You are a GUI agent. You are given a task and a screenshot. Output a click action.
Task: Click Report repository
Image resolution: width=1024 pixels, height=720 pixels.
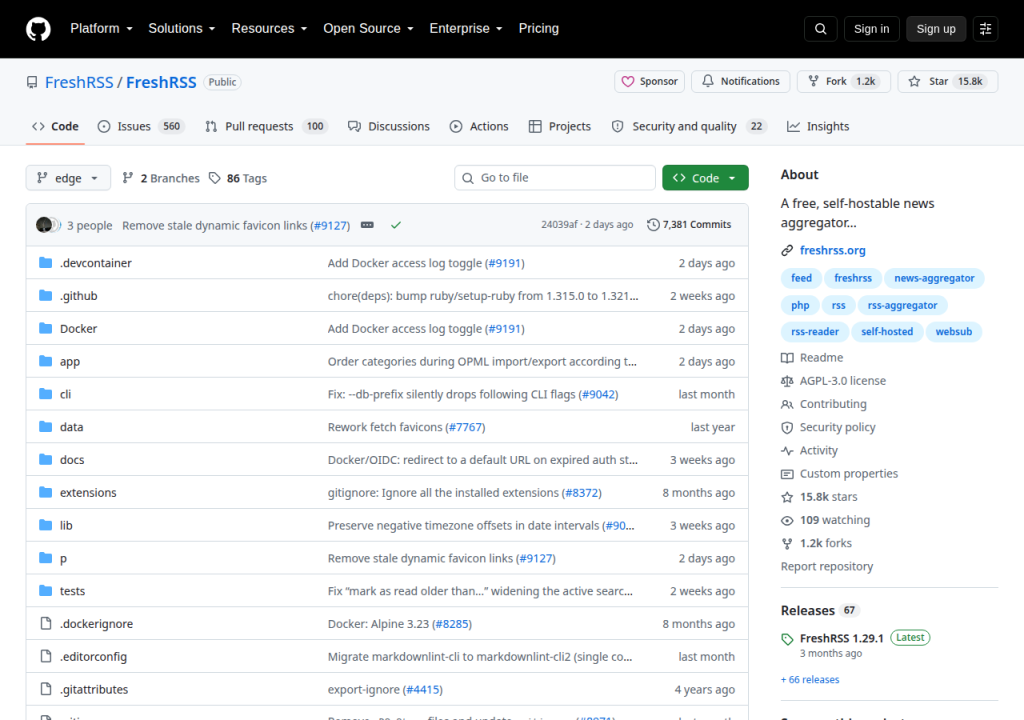coord(827,566)
